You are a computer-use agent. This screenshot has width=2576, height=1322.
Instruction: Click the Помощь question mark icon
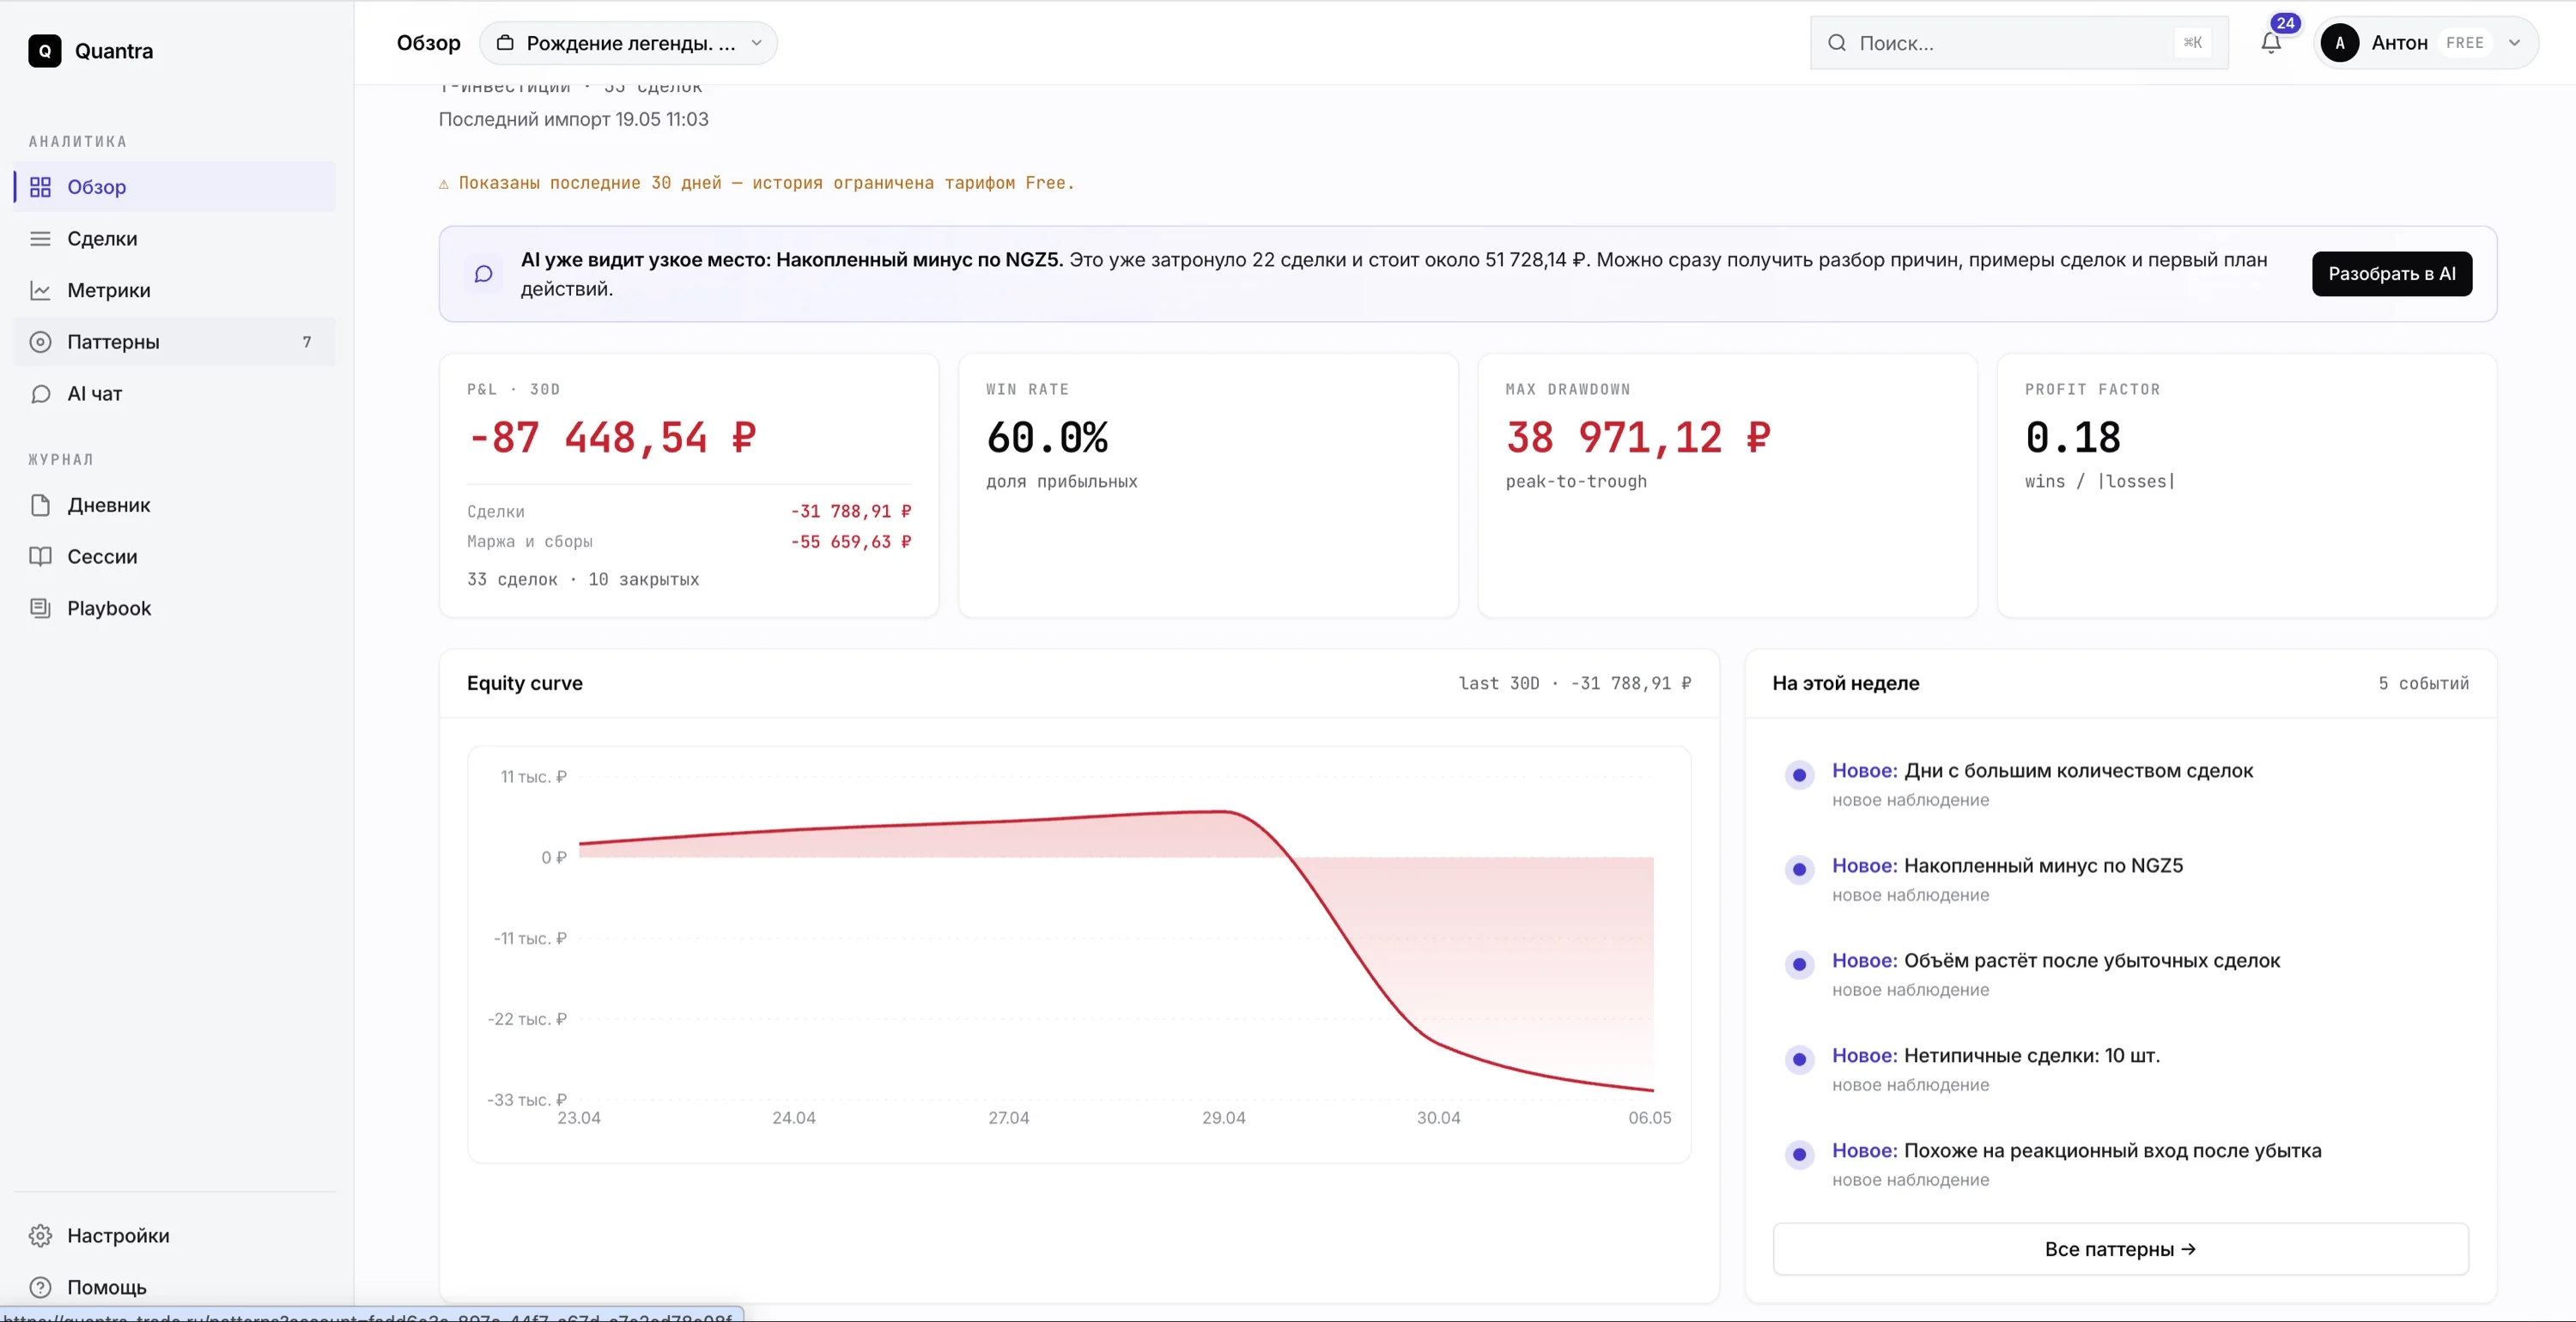pos(40,1287)
